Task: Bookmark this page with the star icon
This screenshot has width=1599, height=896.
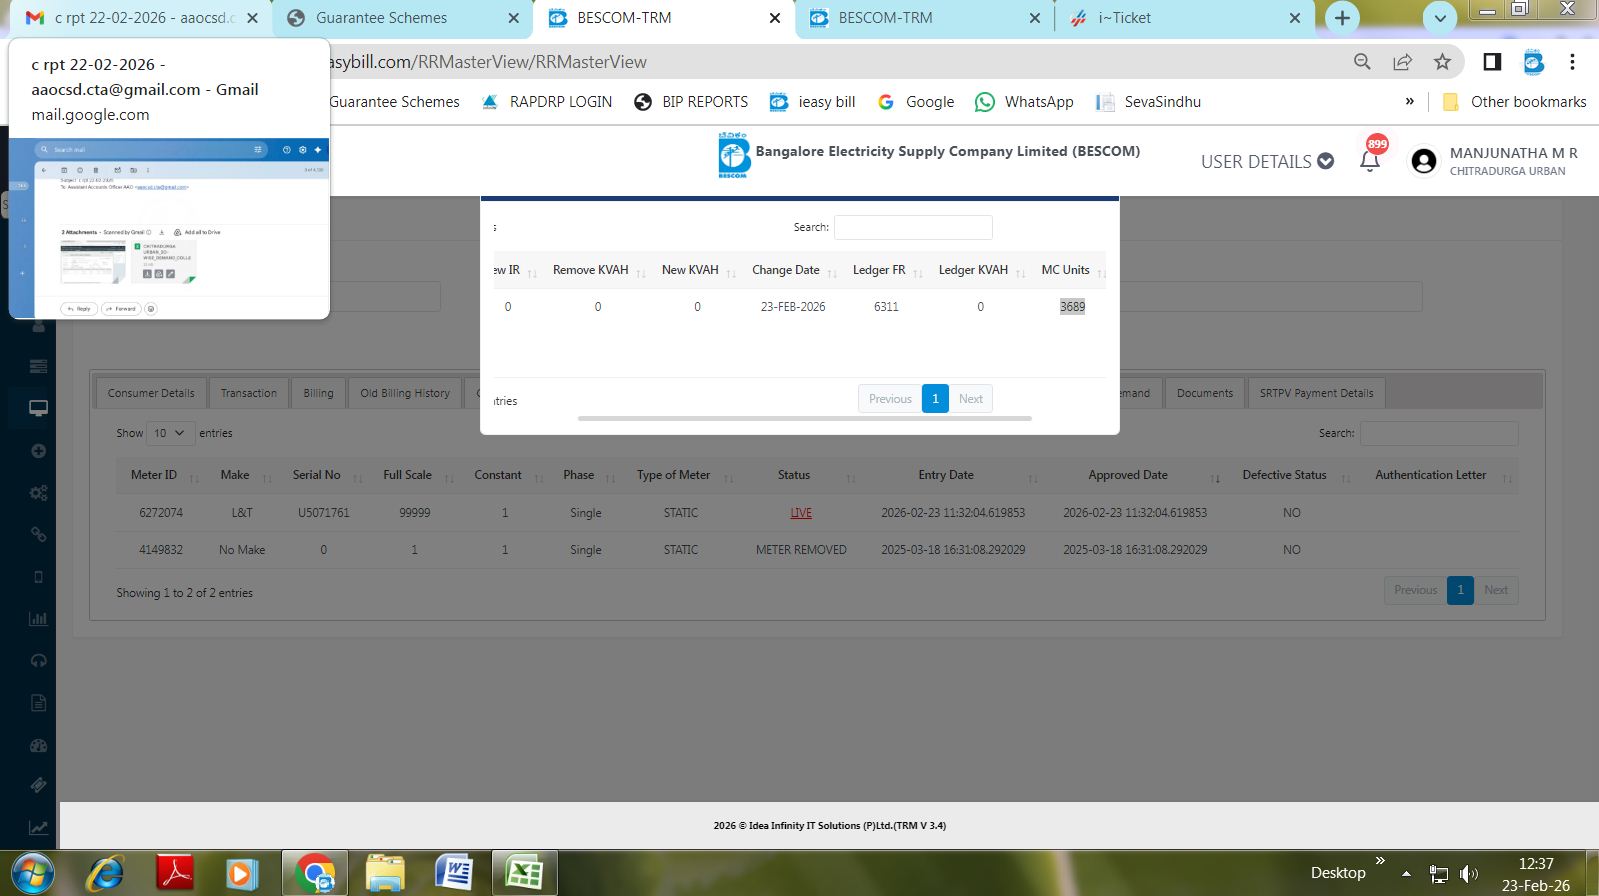Action: (1442, 62)
